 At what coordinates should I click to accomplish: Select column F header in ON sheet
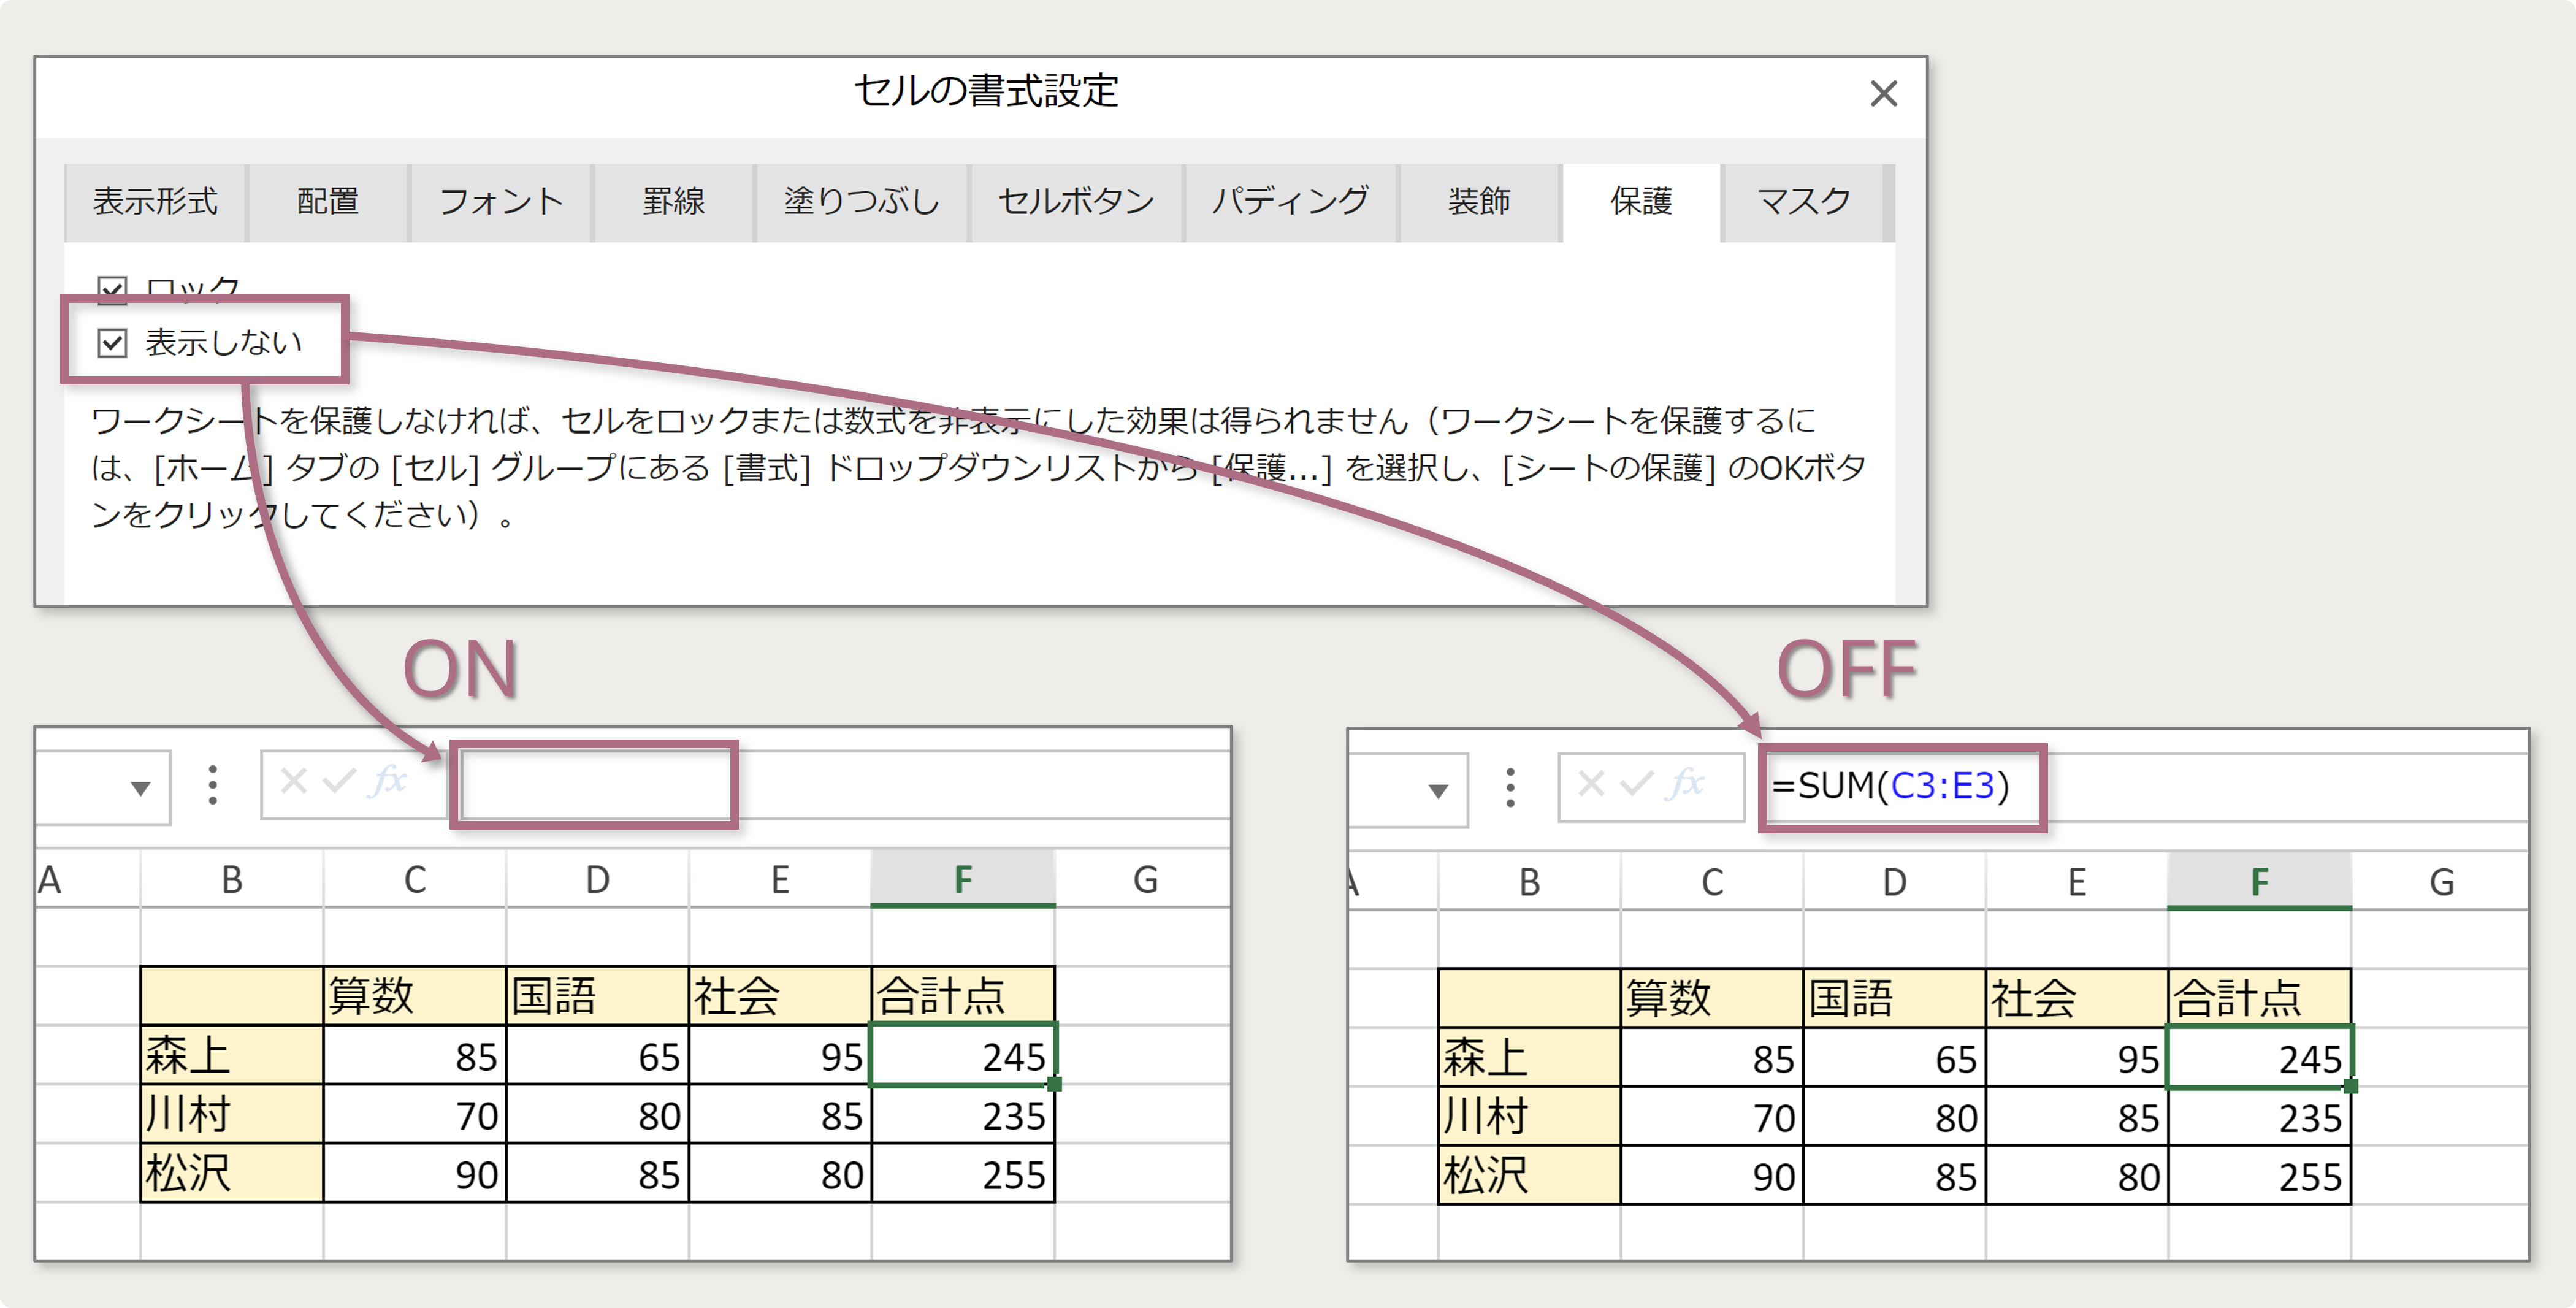pyautogui.click(x=962, y=880)
